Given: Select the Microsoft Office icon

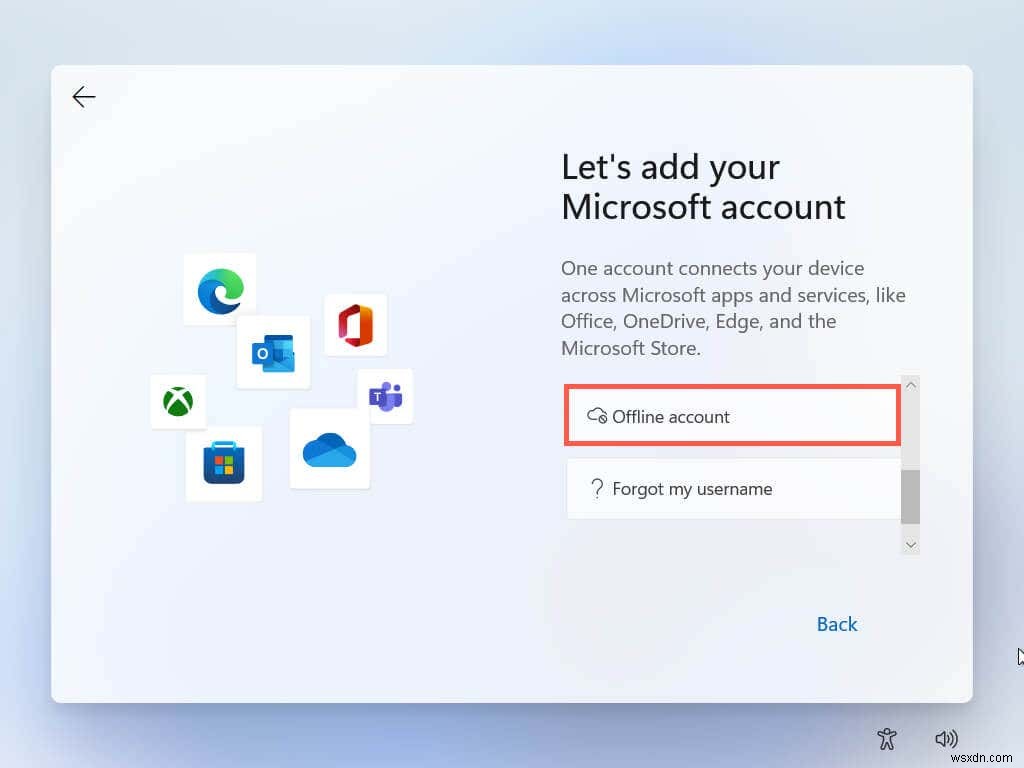Looking at the screenshot, I should click(356, 325).
